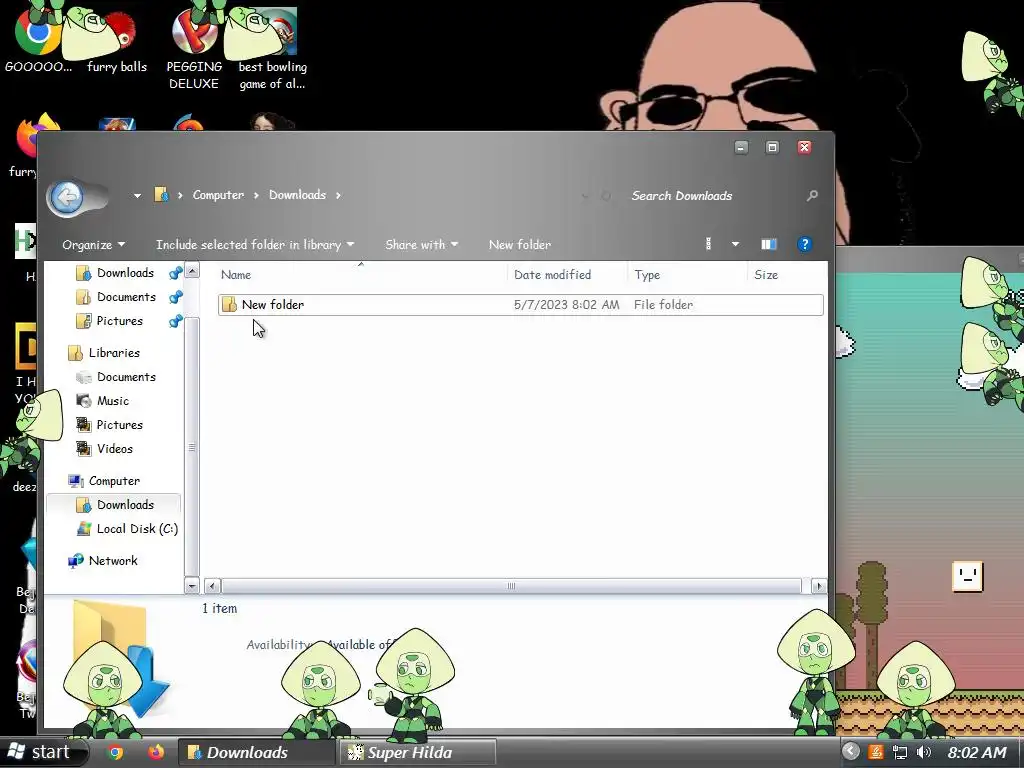The height and width of the screenshot is (768, 1024).
Task: Open Include selected folder in library menu
Action: [255, 245]
